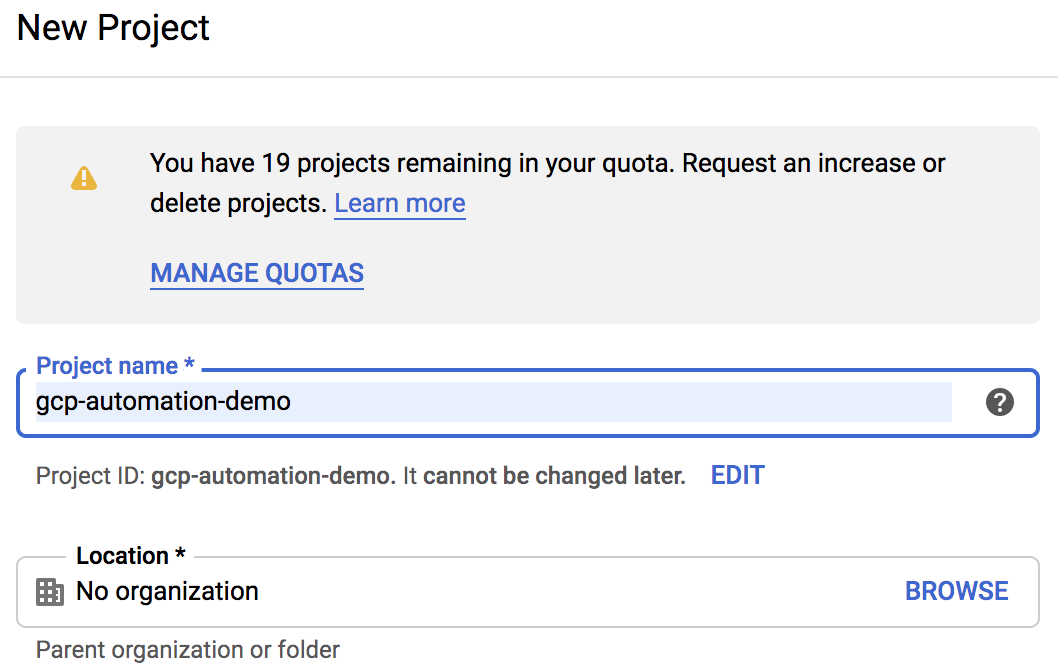Image resolution: width=1058 pixels, height=670 pixels.
Task: Click the 'Project ID:' label text
Action: [x=90, y=476]
